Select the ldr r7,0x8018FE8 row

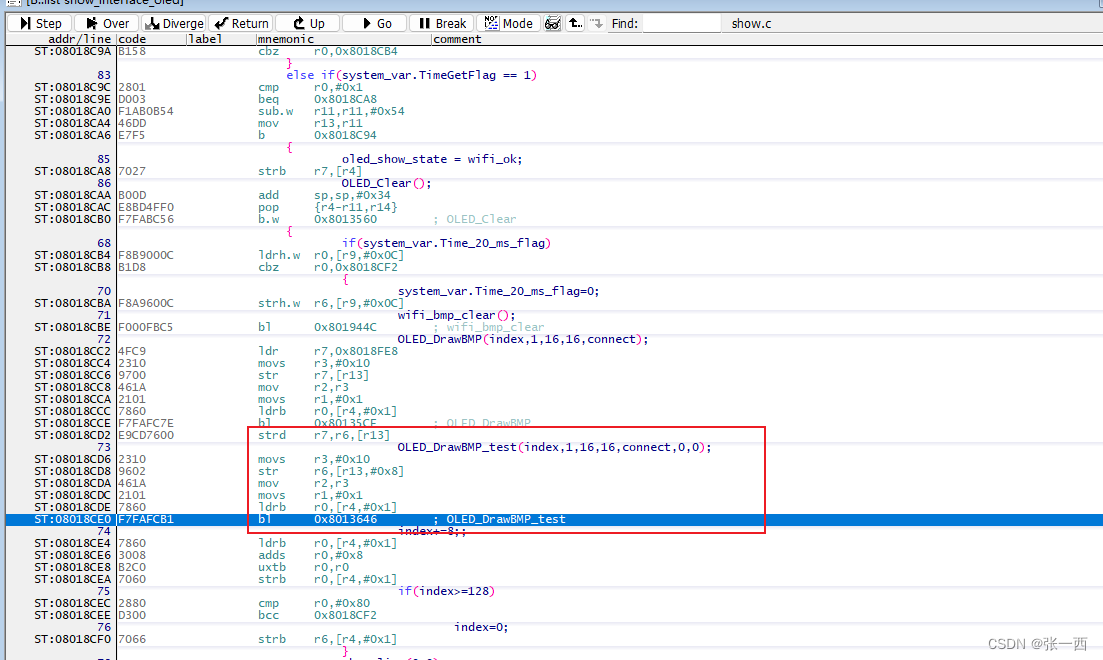(x=554, y=350)
